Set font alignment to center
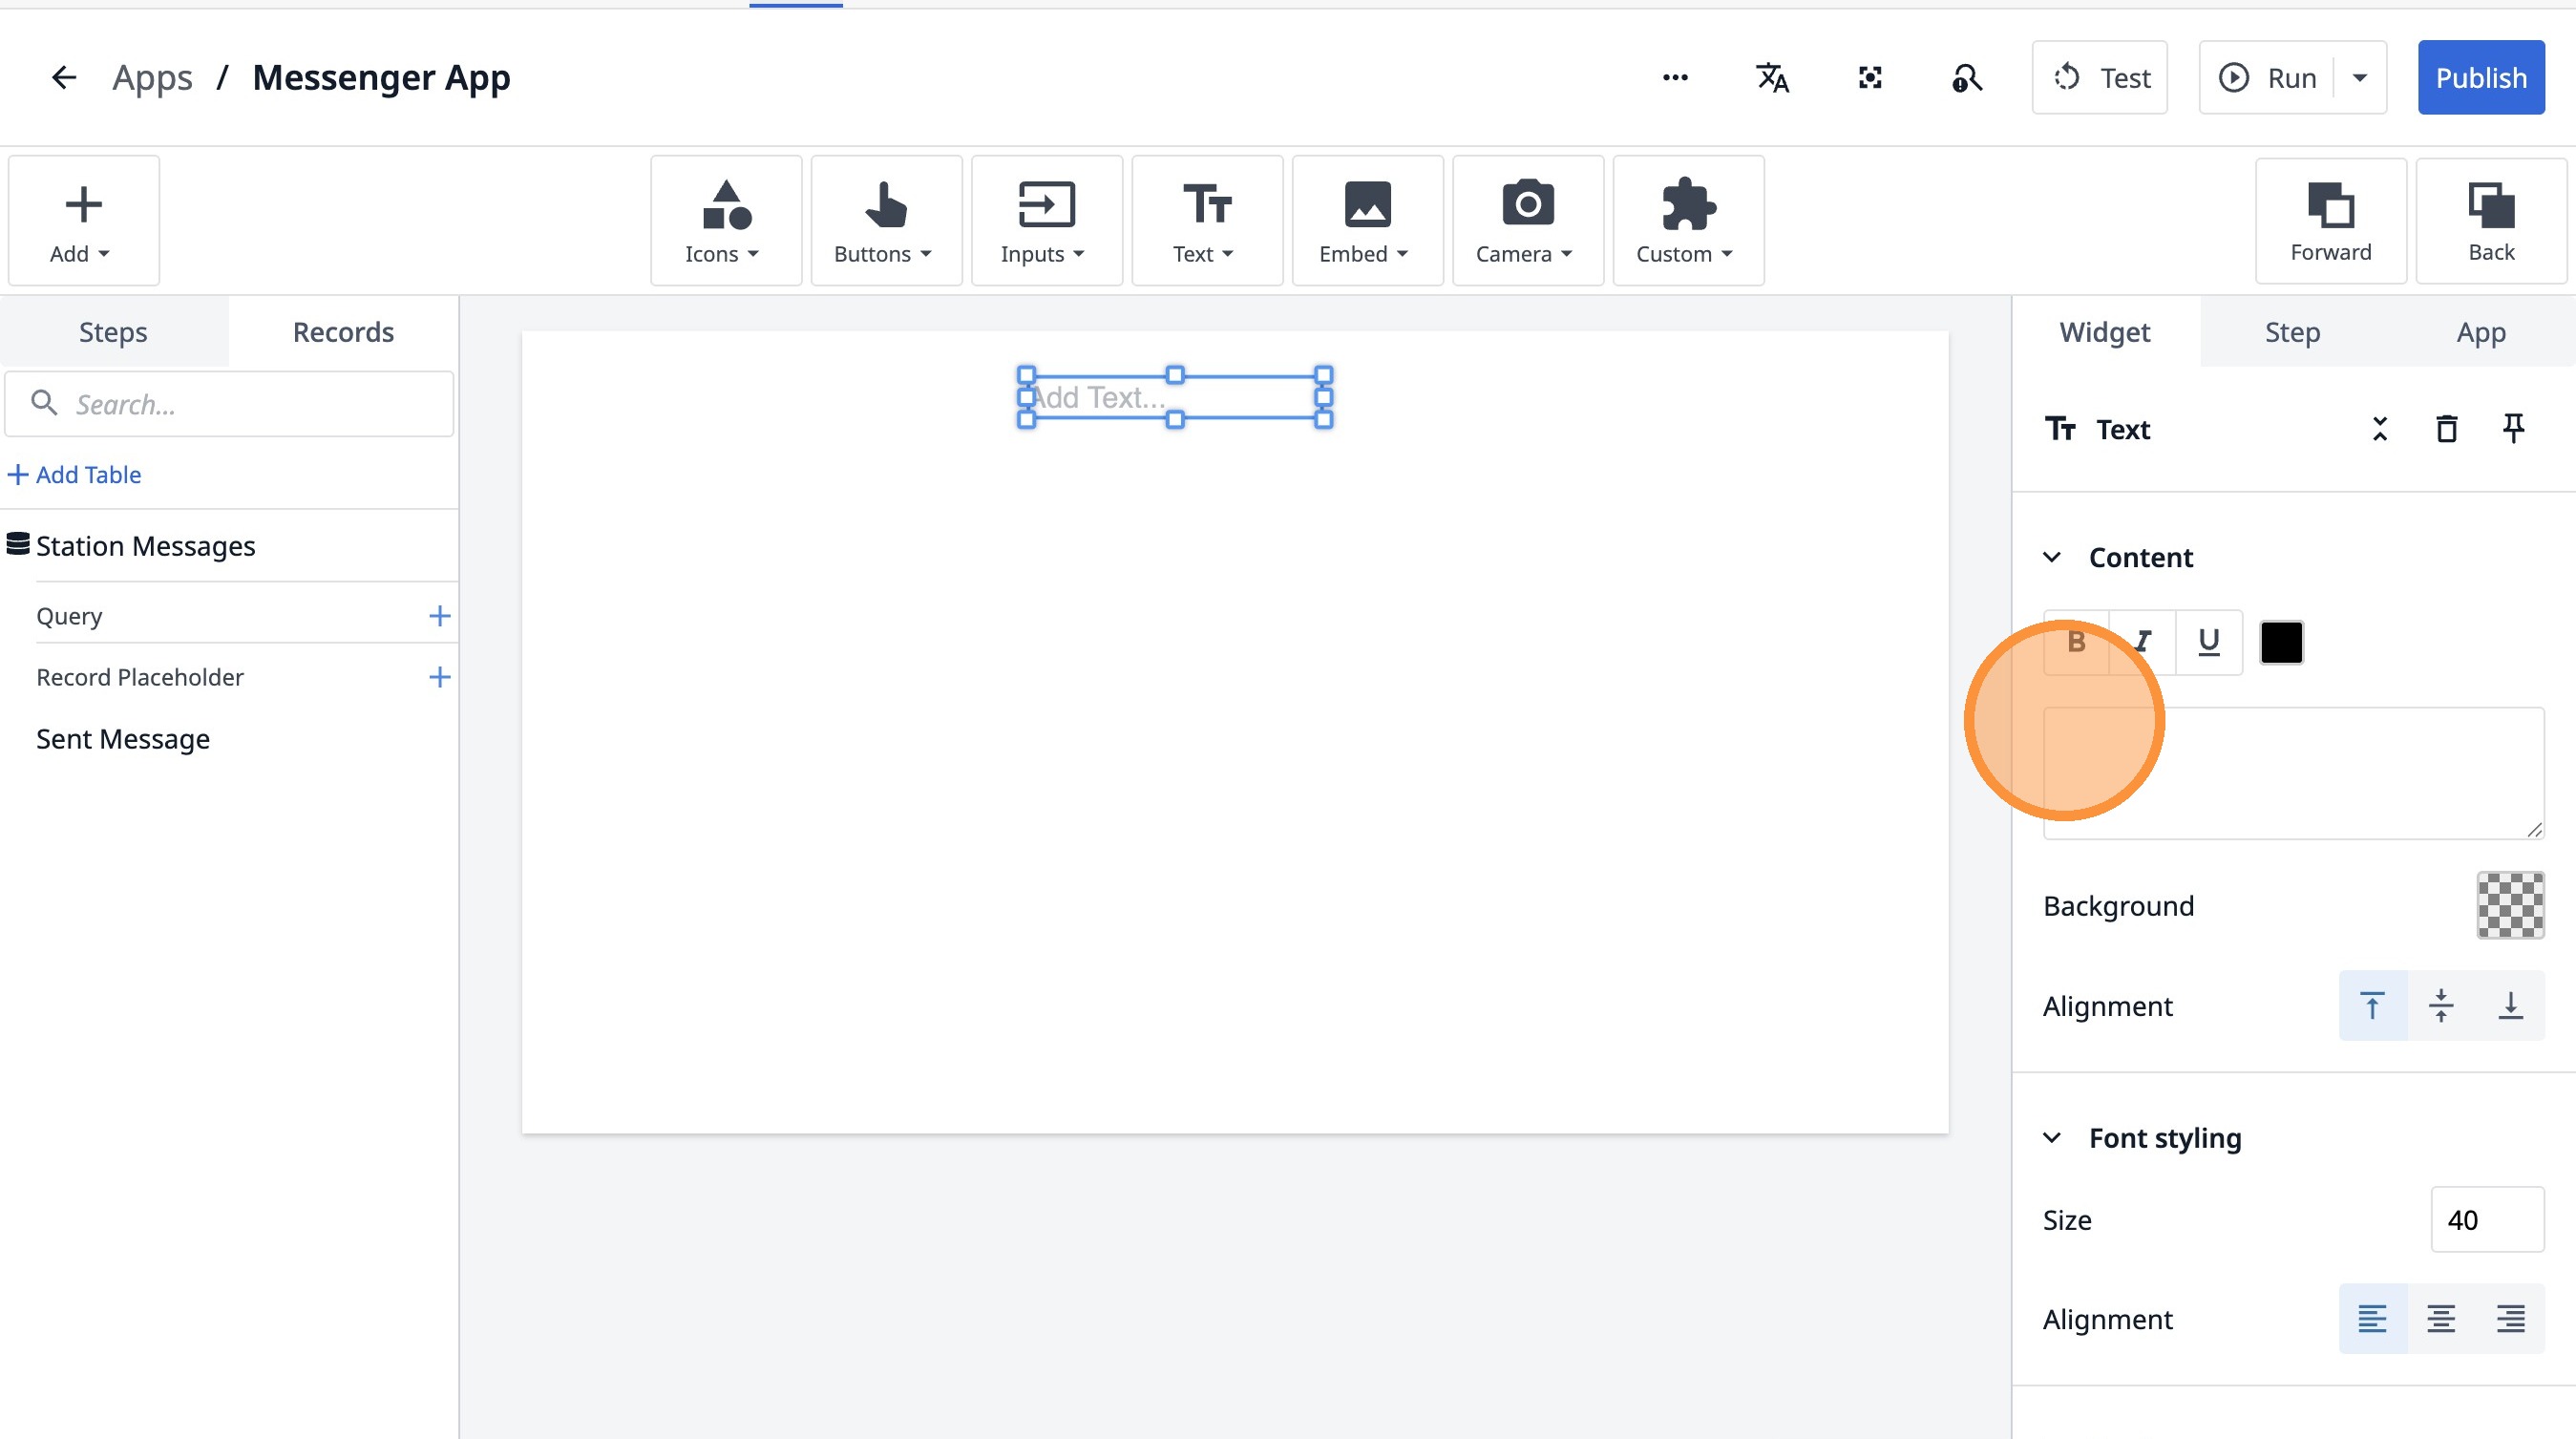The height and width of the screenshot is (1439, 2576). pyautogui.click(x=2441, y=1319)
